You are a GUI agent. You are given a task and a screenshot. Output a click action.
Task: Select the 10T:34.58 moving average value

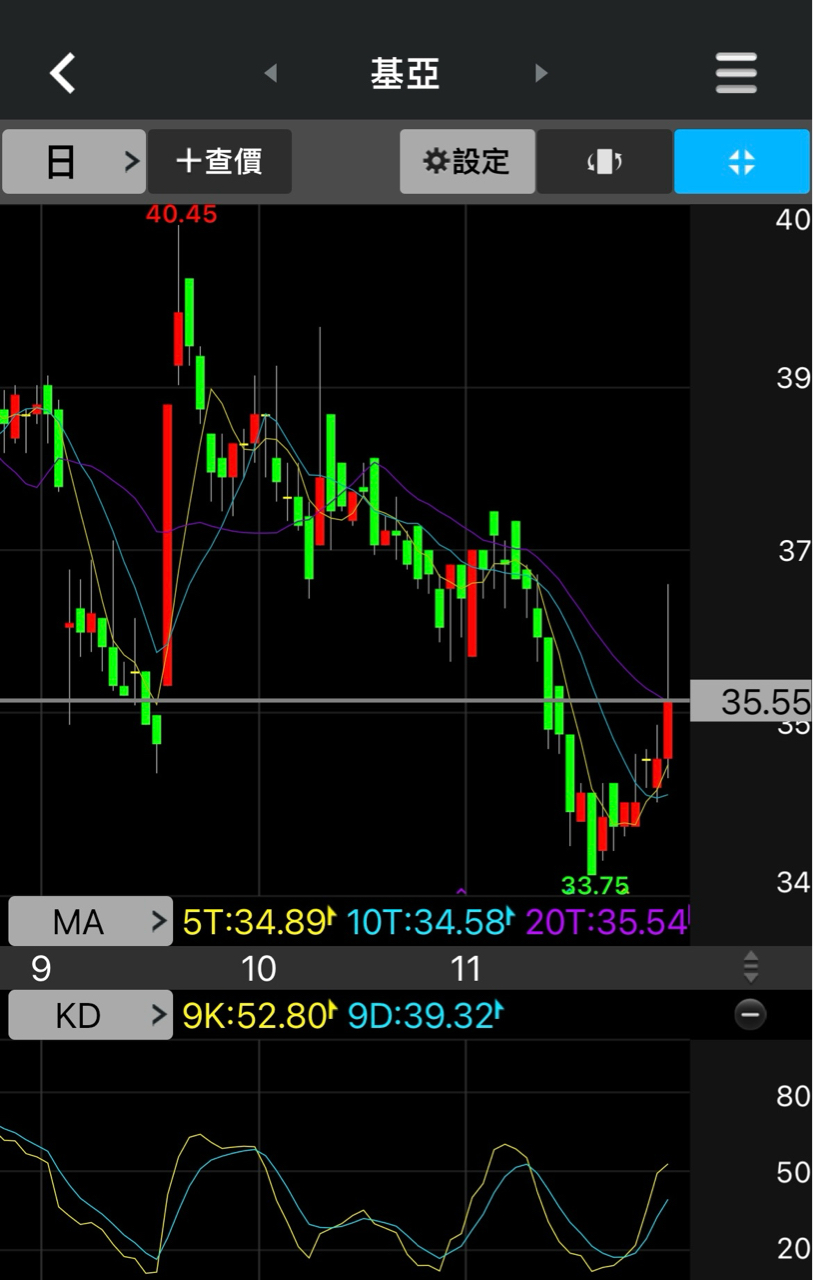point(429,921)
